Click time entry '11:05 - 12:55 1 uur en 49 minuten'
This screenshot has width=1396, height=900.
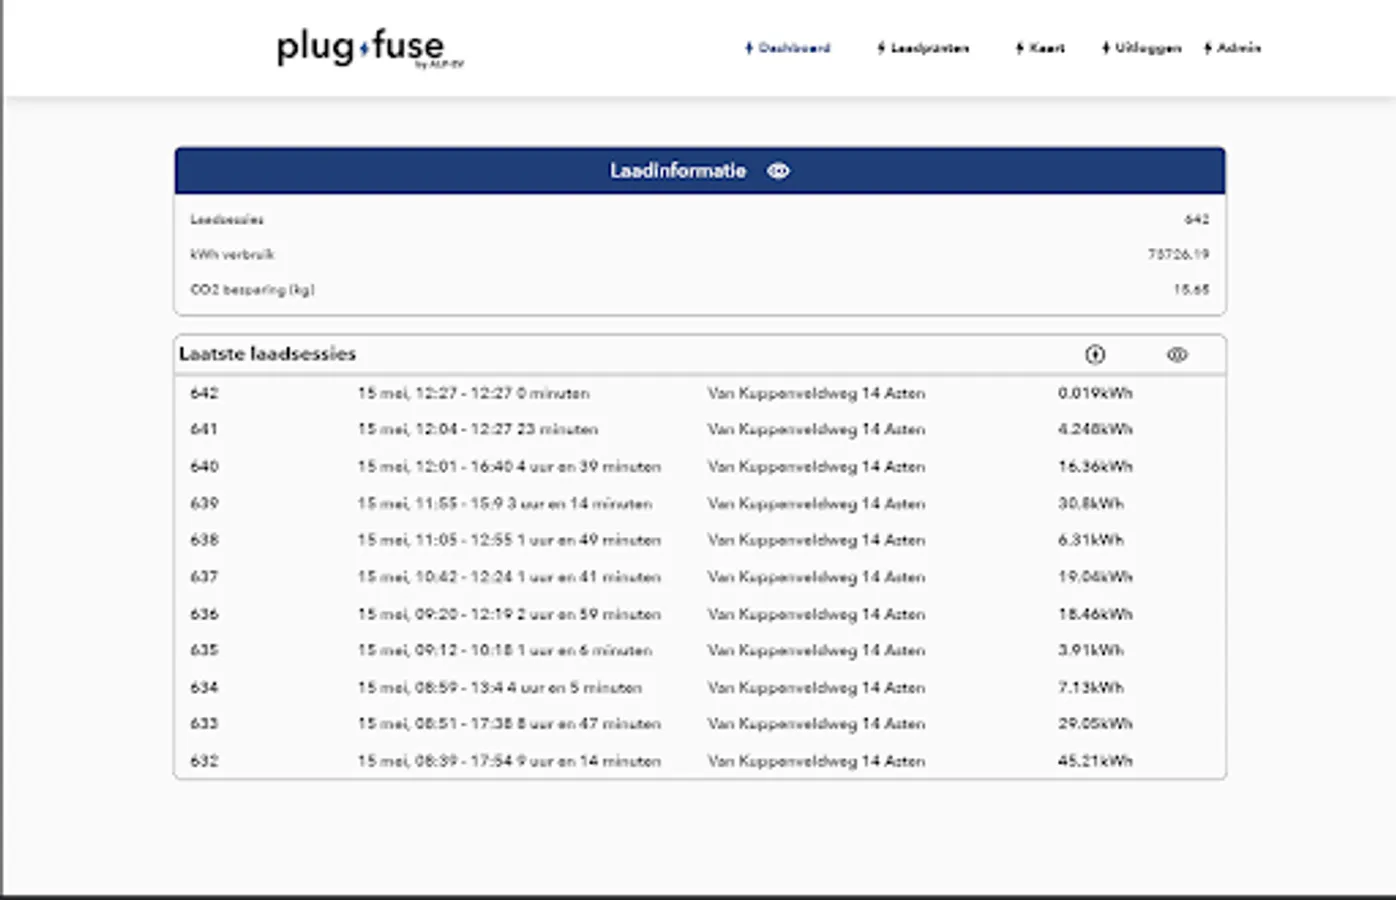509,540
